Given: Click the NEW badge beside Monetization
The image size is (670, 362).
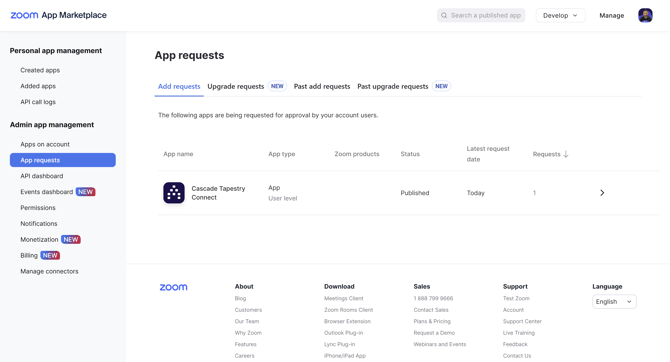Looking at the screenshot, I should [71, 239].
